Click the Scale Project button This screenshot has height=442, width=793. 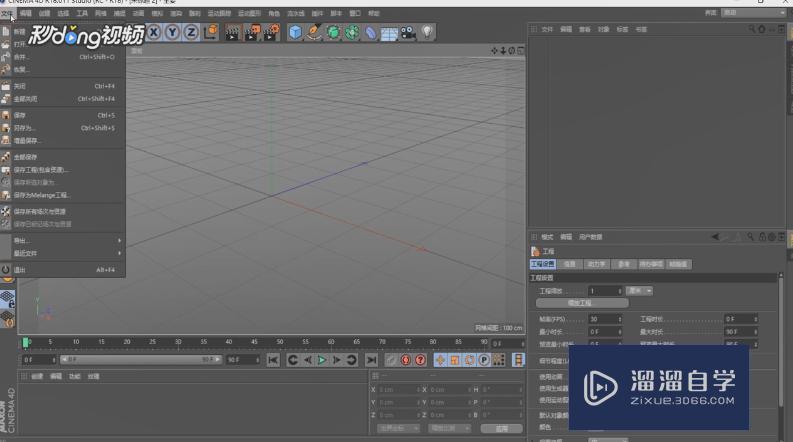(x=582, y=302)
